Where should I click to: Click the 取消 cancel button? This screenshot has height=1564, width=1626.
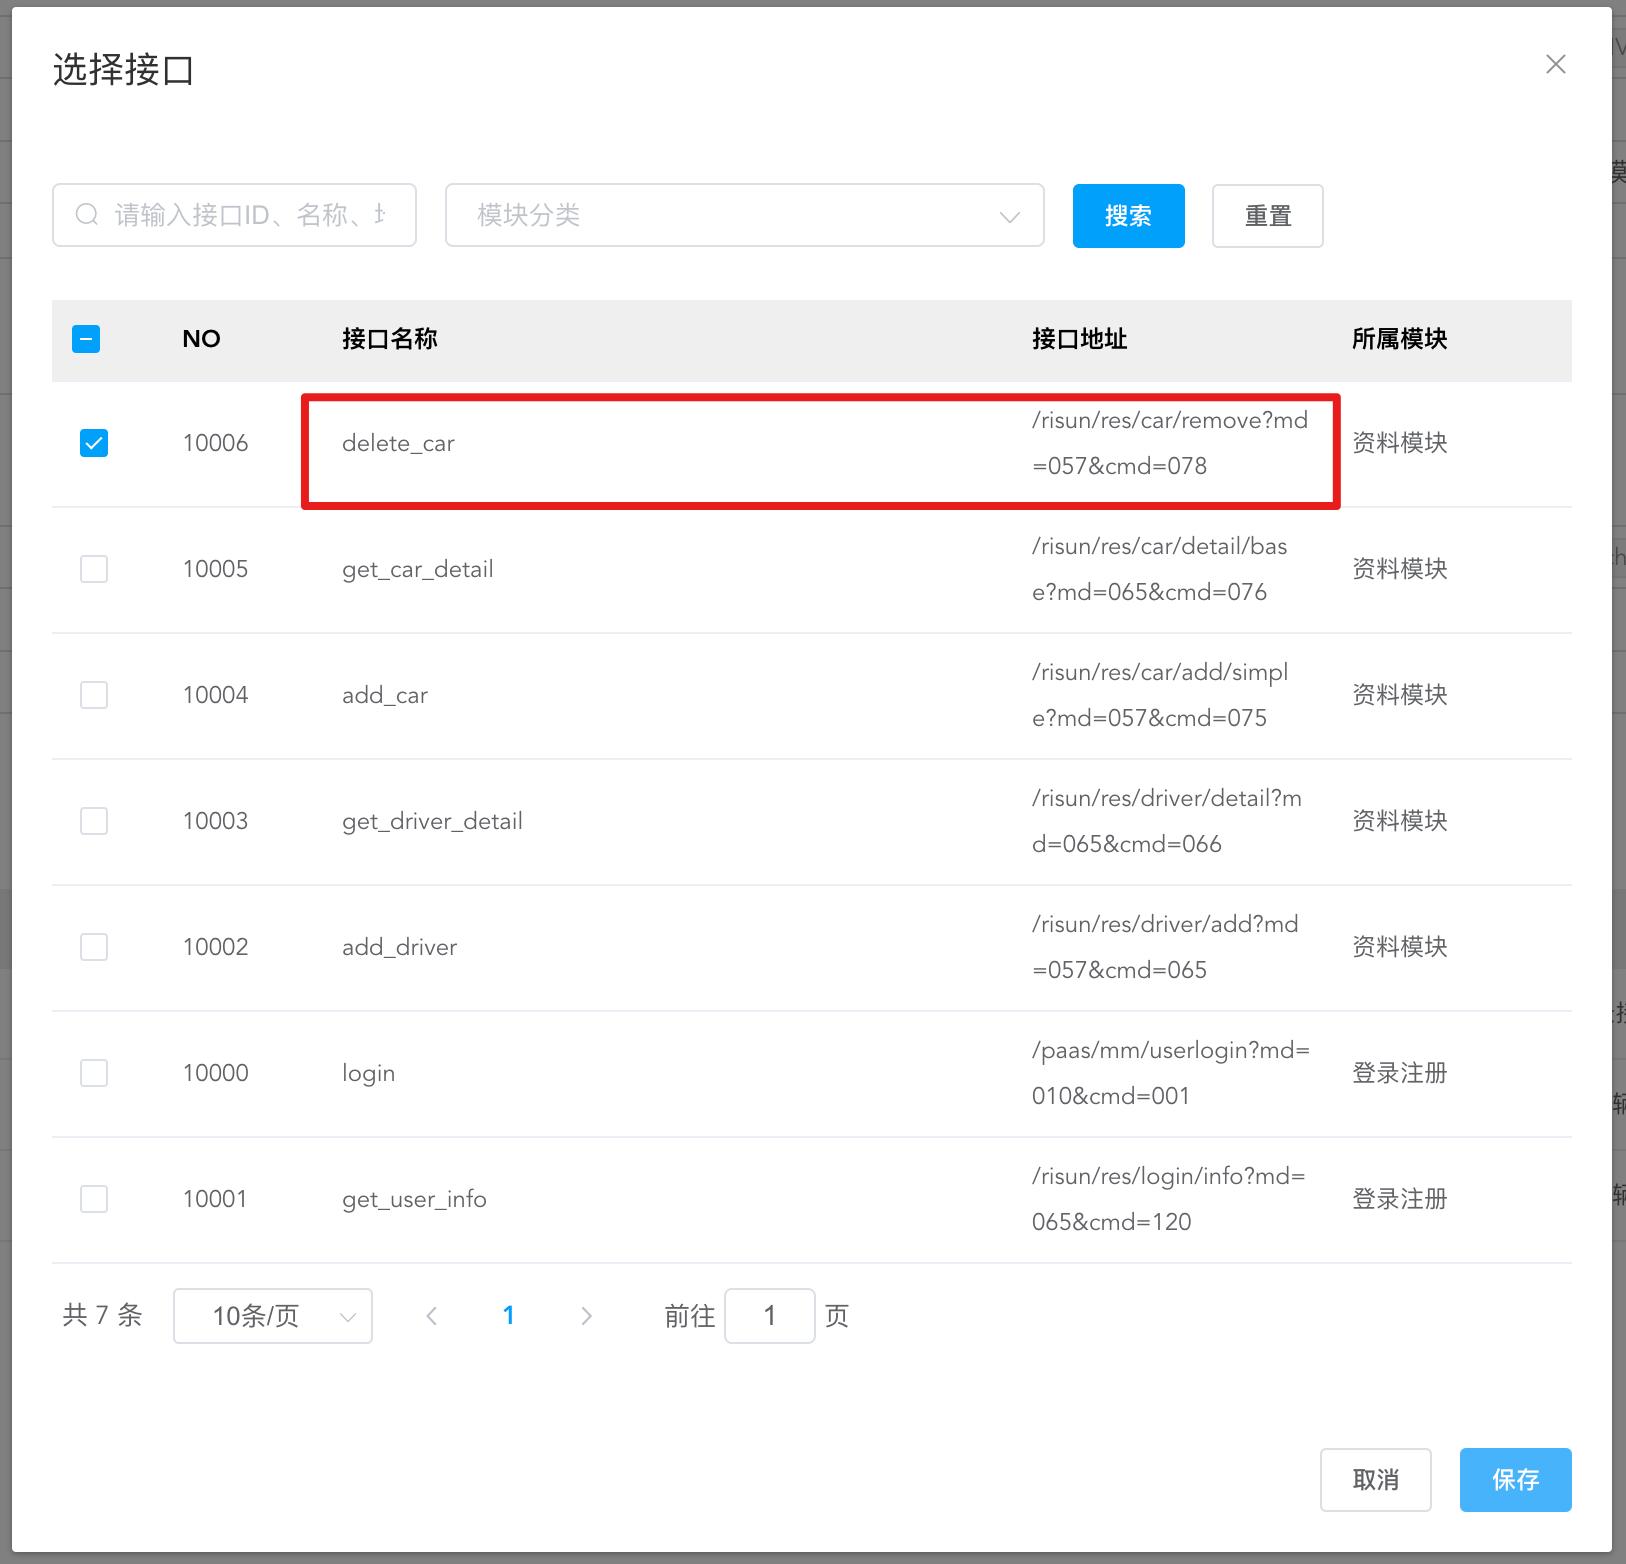tap(1376, 1480)
